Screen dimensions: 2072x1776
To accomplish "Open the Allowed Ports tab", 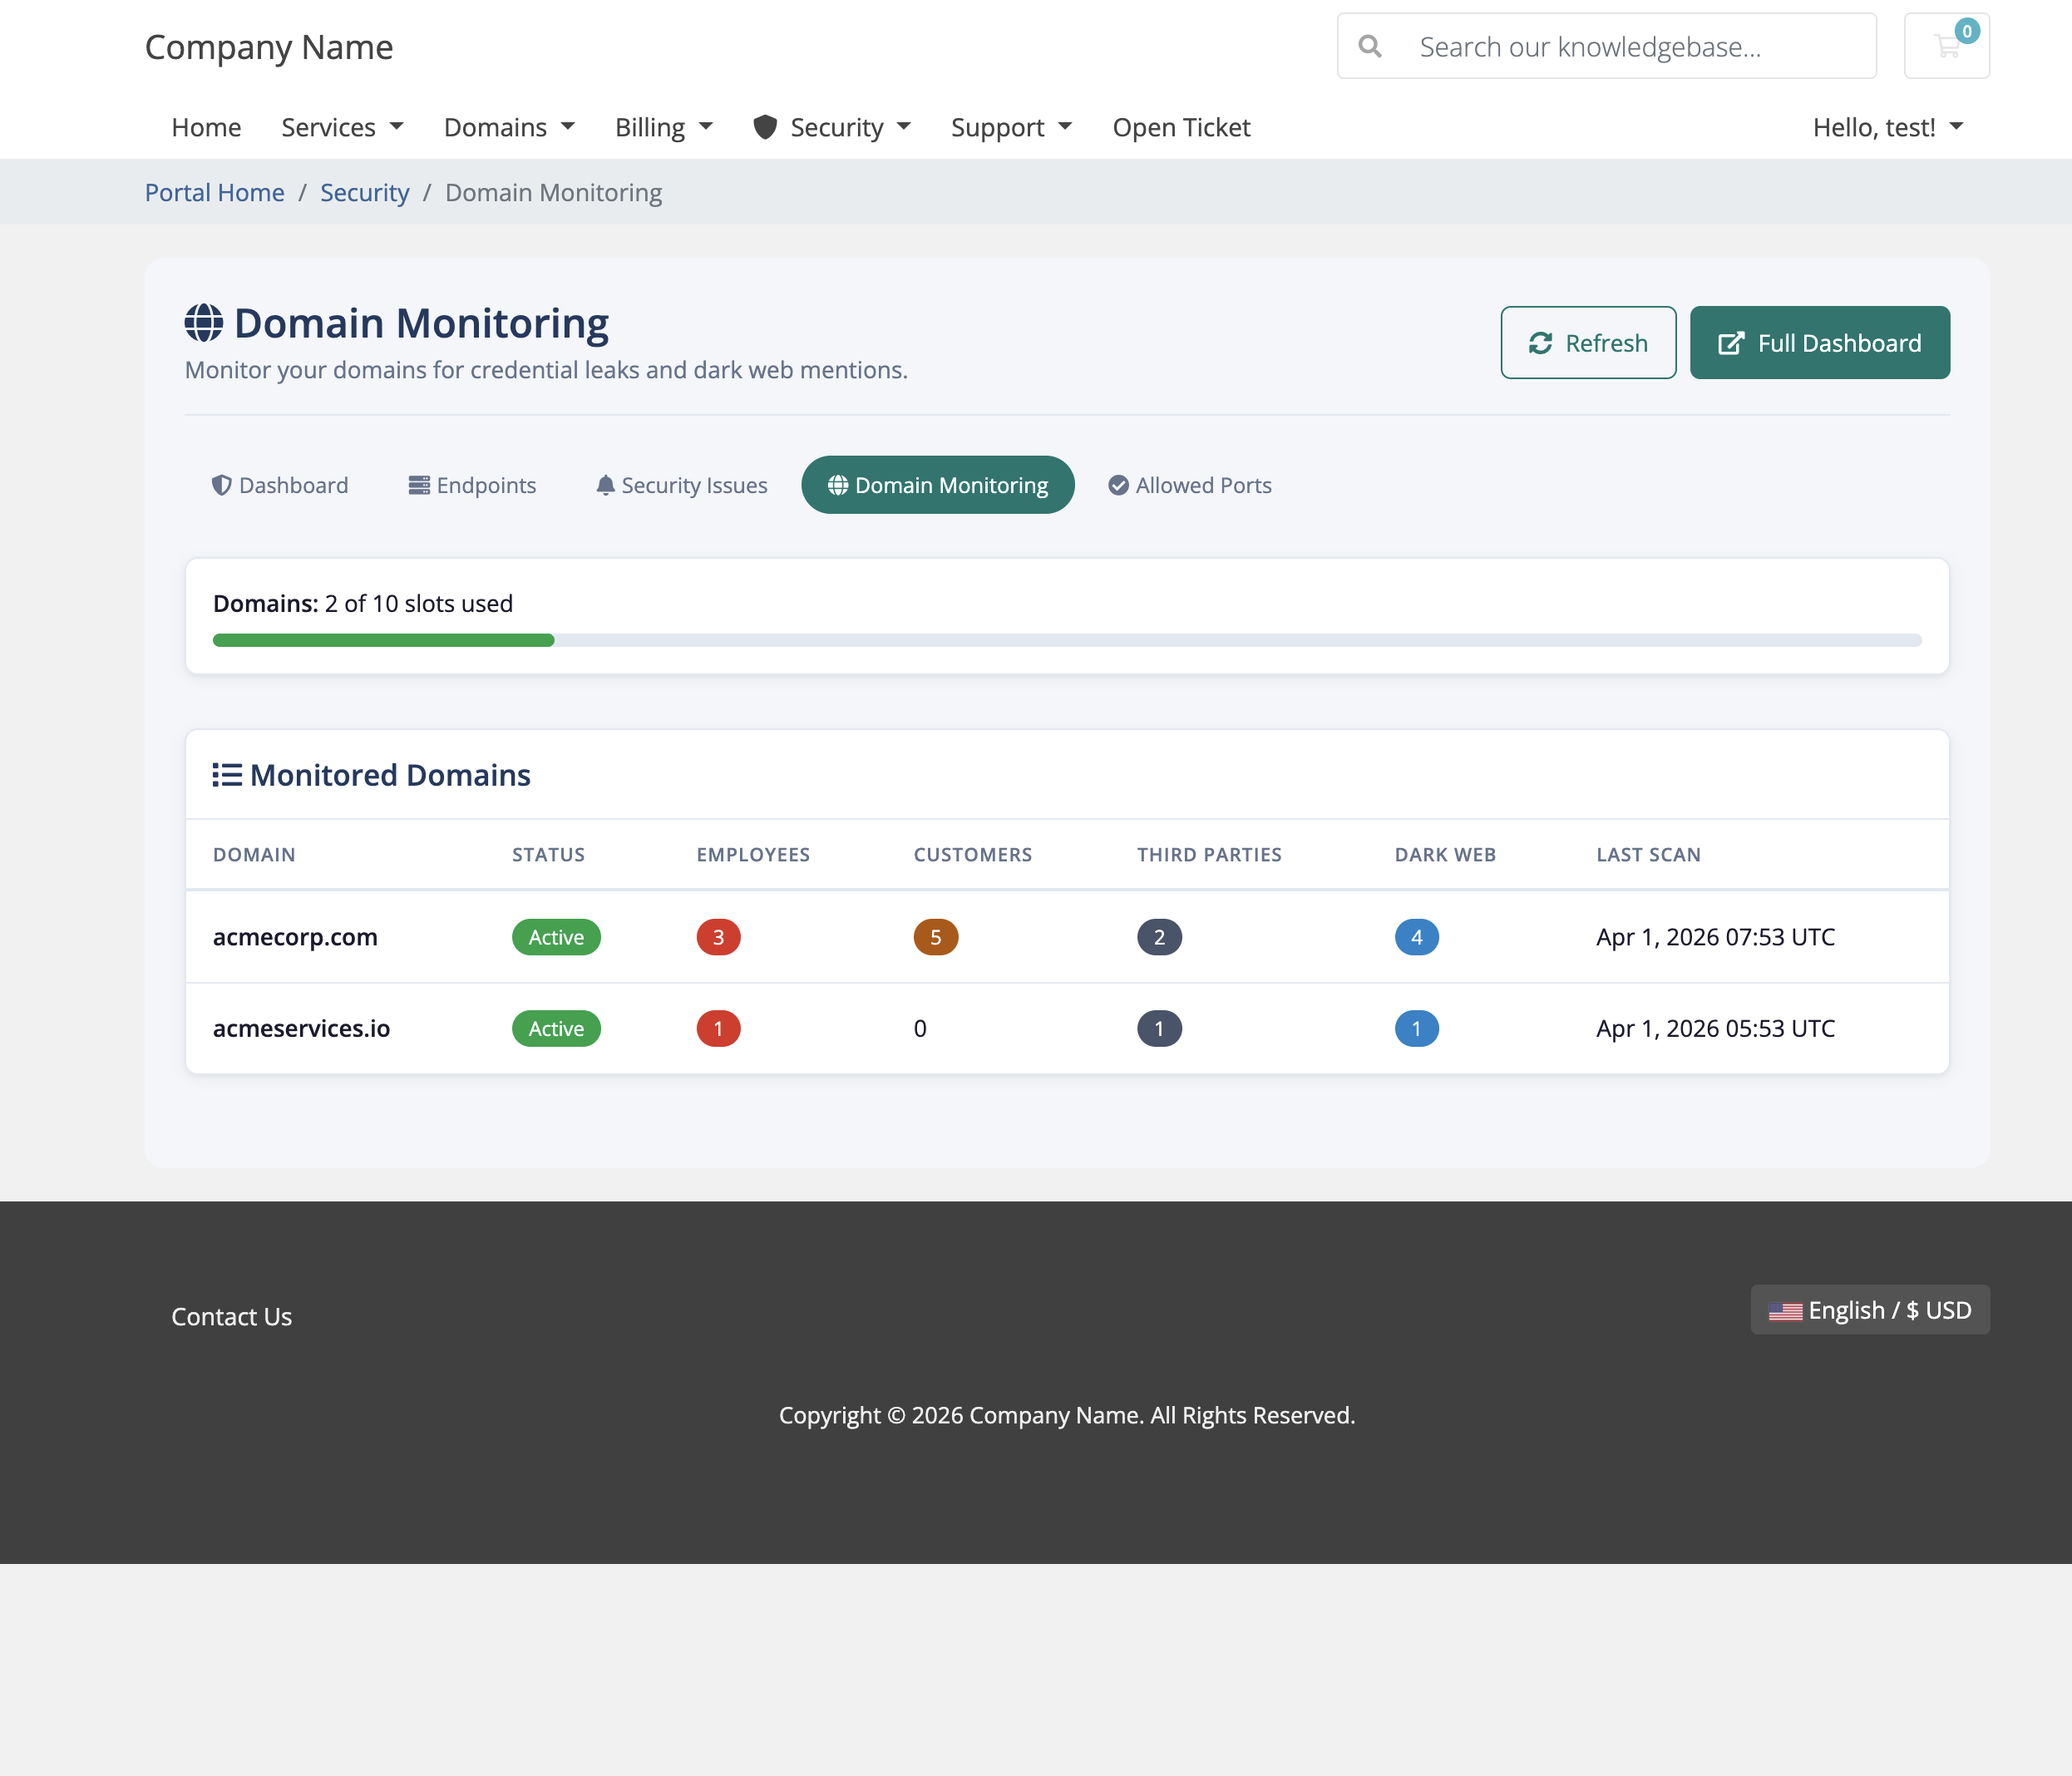I will click(1190, 485).
